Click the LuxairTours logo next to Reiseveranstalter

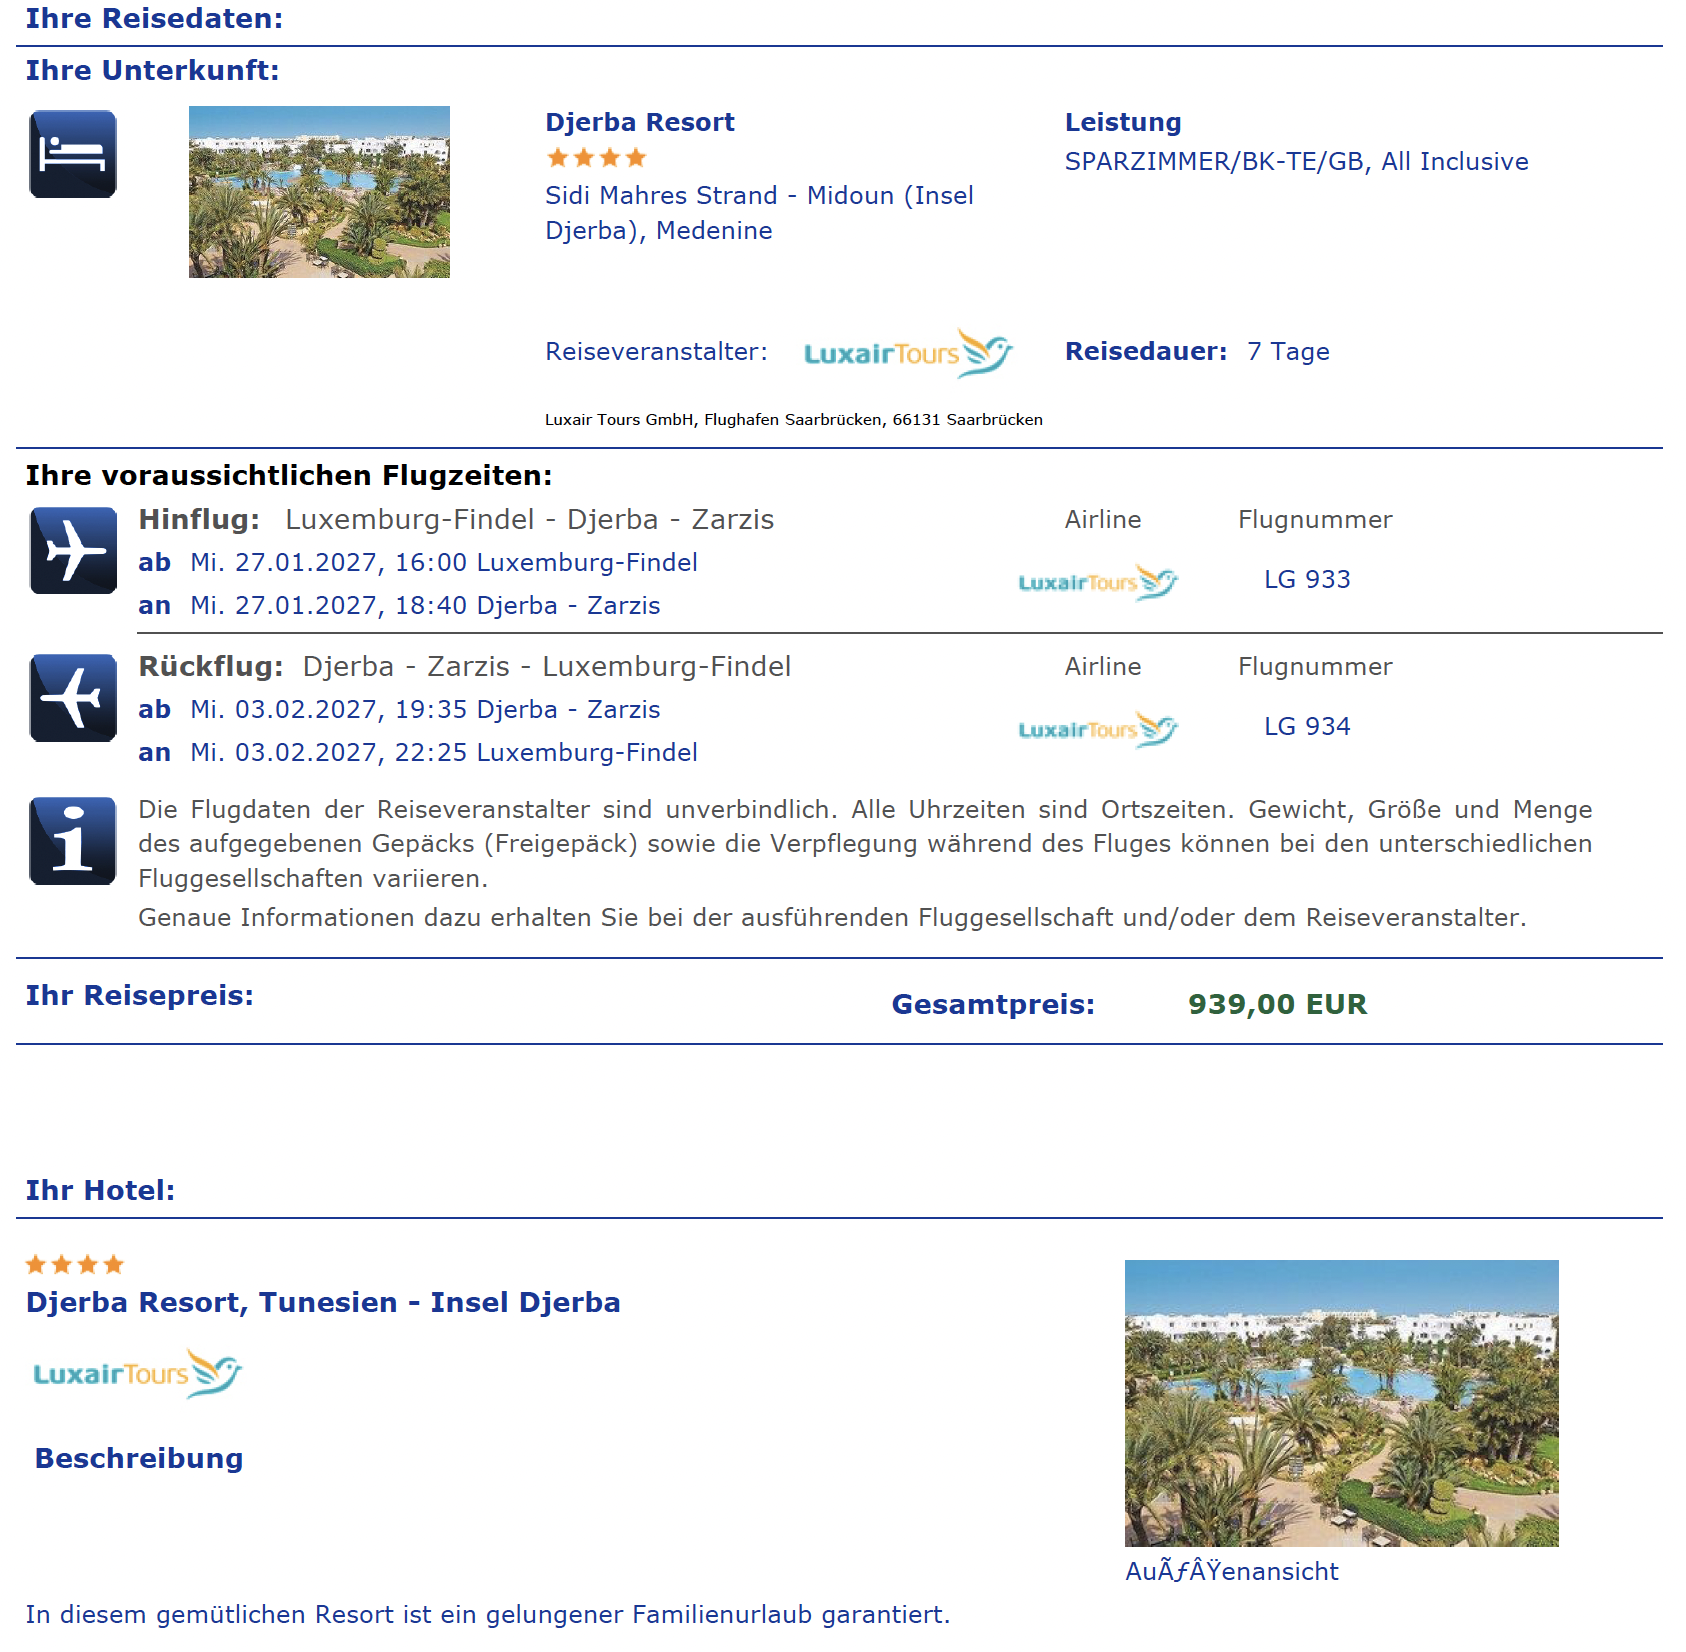(908, 353)
